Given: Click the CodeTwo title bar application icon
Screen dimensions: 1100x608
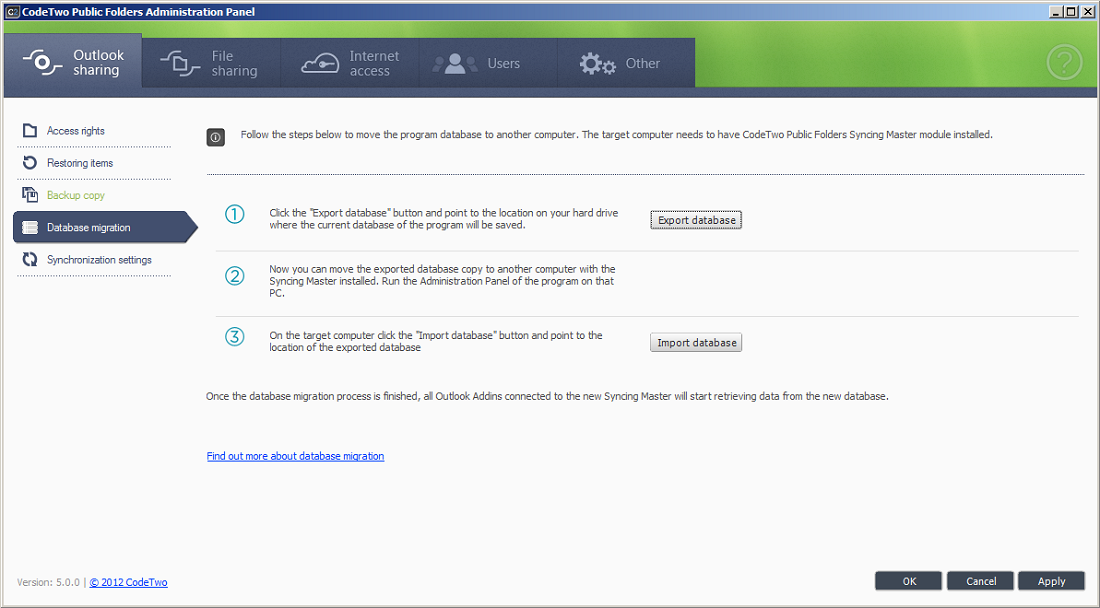Looking at the screenshot, I should pyautogui.click(x=13, y=12).
